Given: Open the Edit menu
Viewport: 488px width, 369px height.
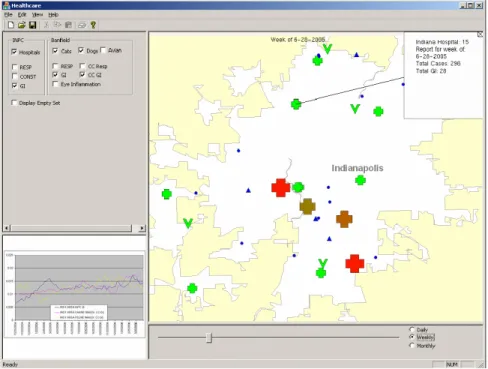Looking at the screenshot, I should (x=22, y=15).
